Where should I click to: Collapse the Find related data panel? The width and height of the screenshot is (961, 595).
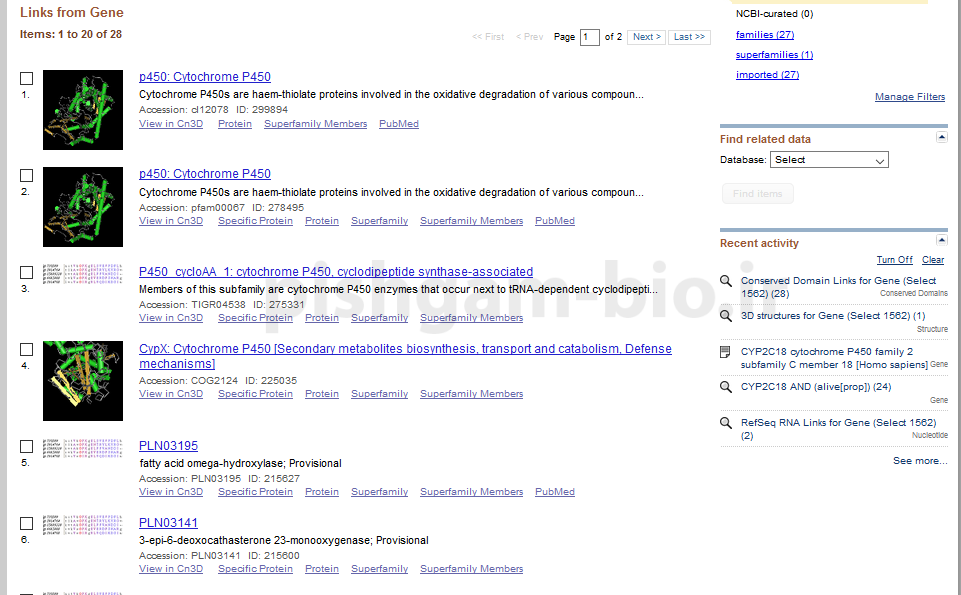[x=941, y=137]
